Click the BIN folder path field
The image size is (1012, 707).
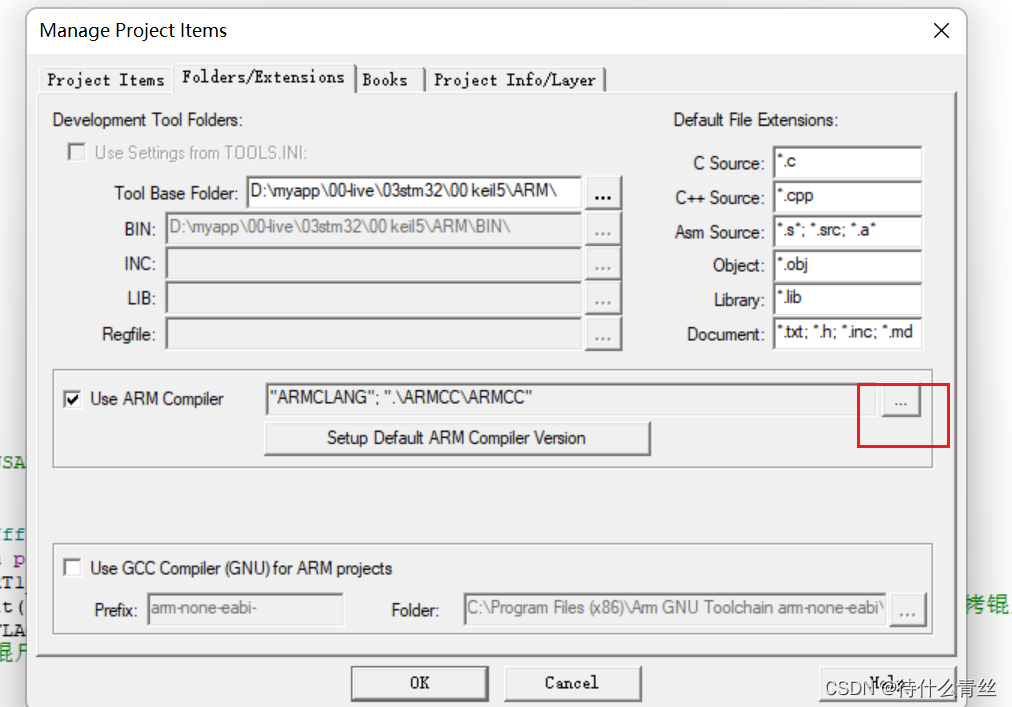pos(374,229)
